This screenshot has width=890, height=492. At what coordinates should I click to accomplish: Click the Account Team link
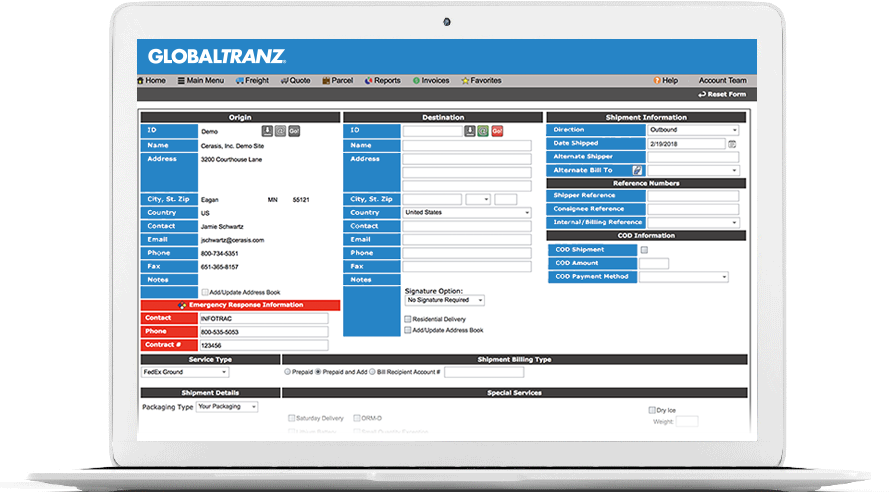point(722,81)
